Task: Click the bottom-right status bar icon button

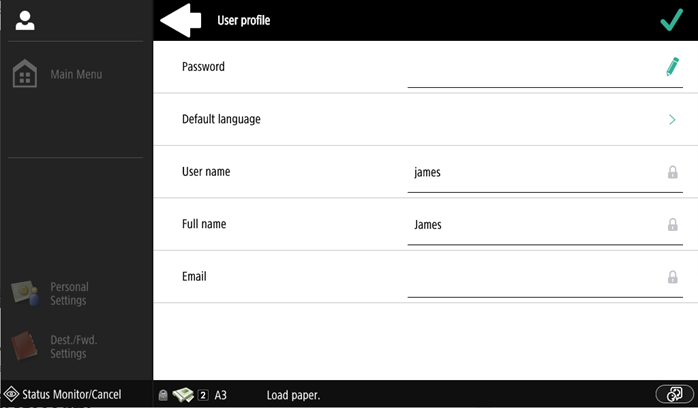Action: coord(674,395)
